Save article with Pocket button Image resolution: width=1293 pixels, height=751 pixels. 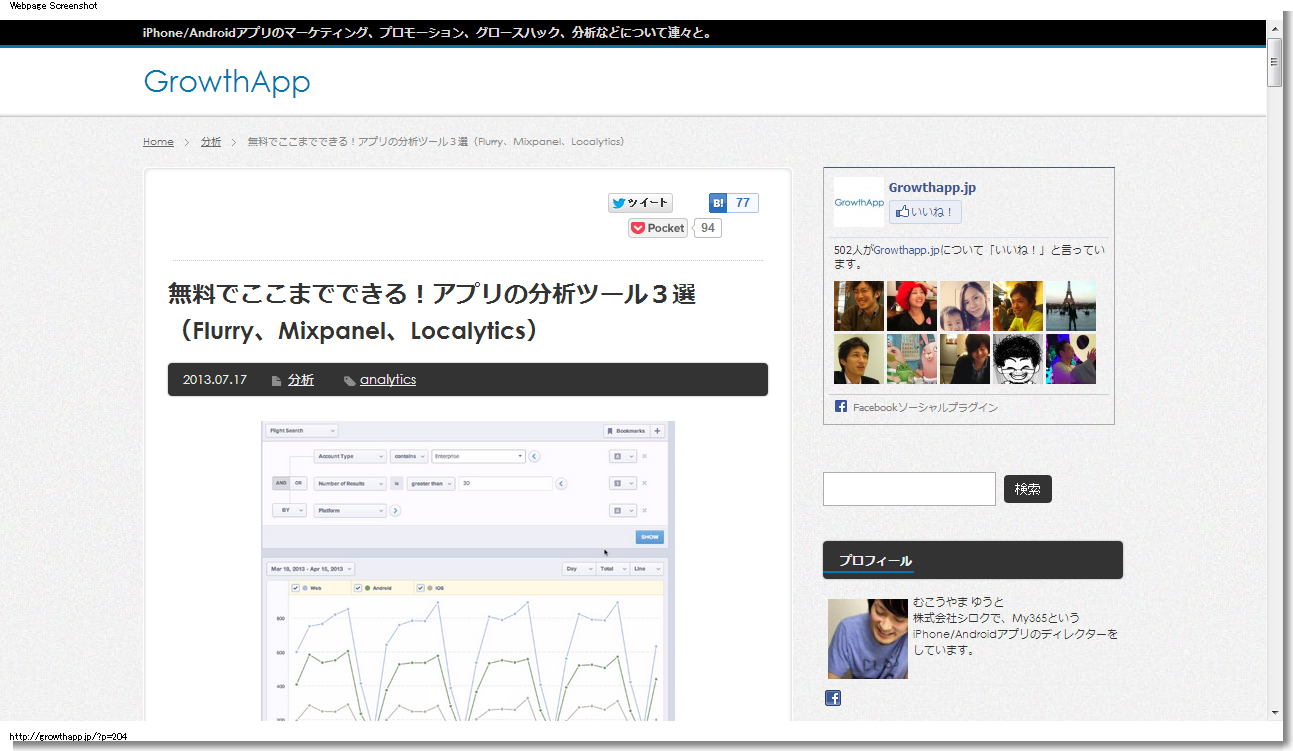point(658,228)
